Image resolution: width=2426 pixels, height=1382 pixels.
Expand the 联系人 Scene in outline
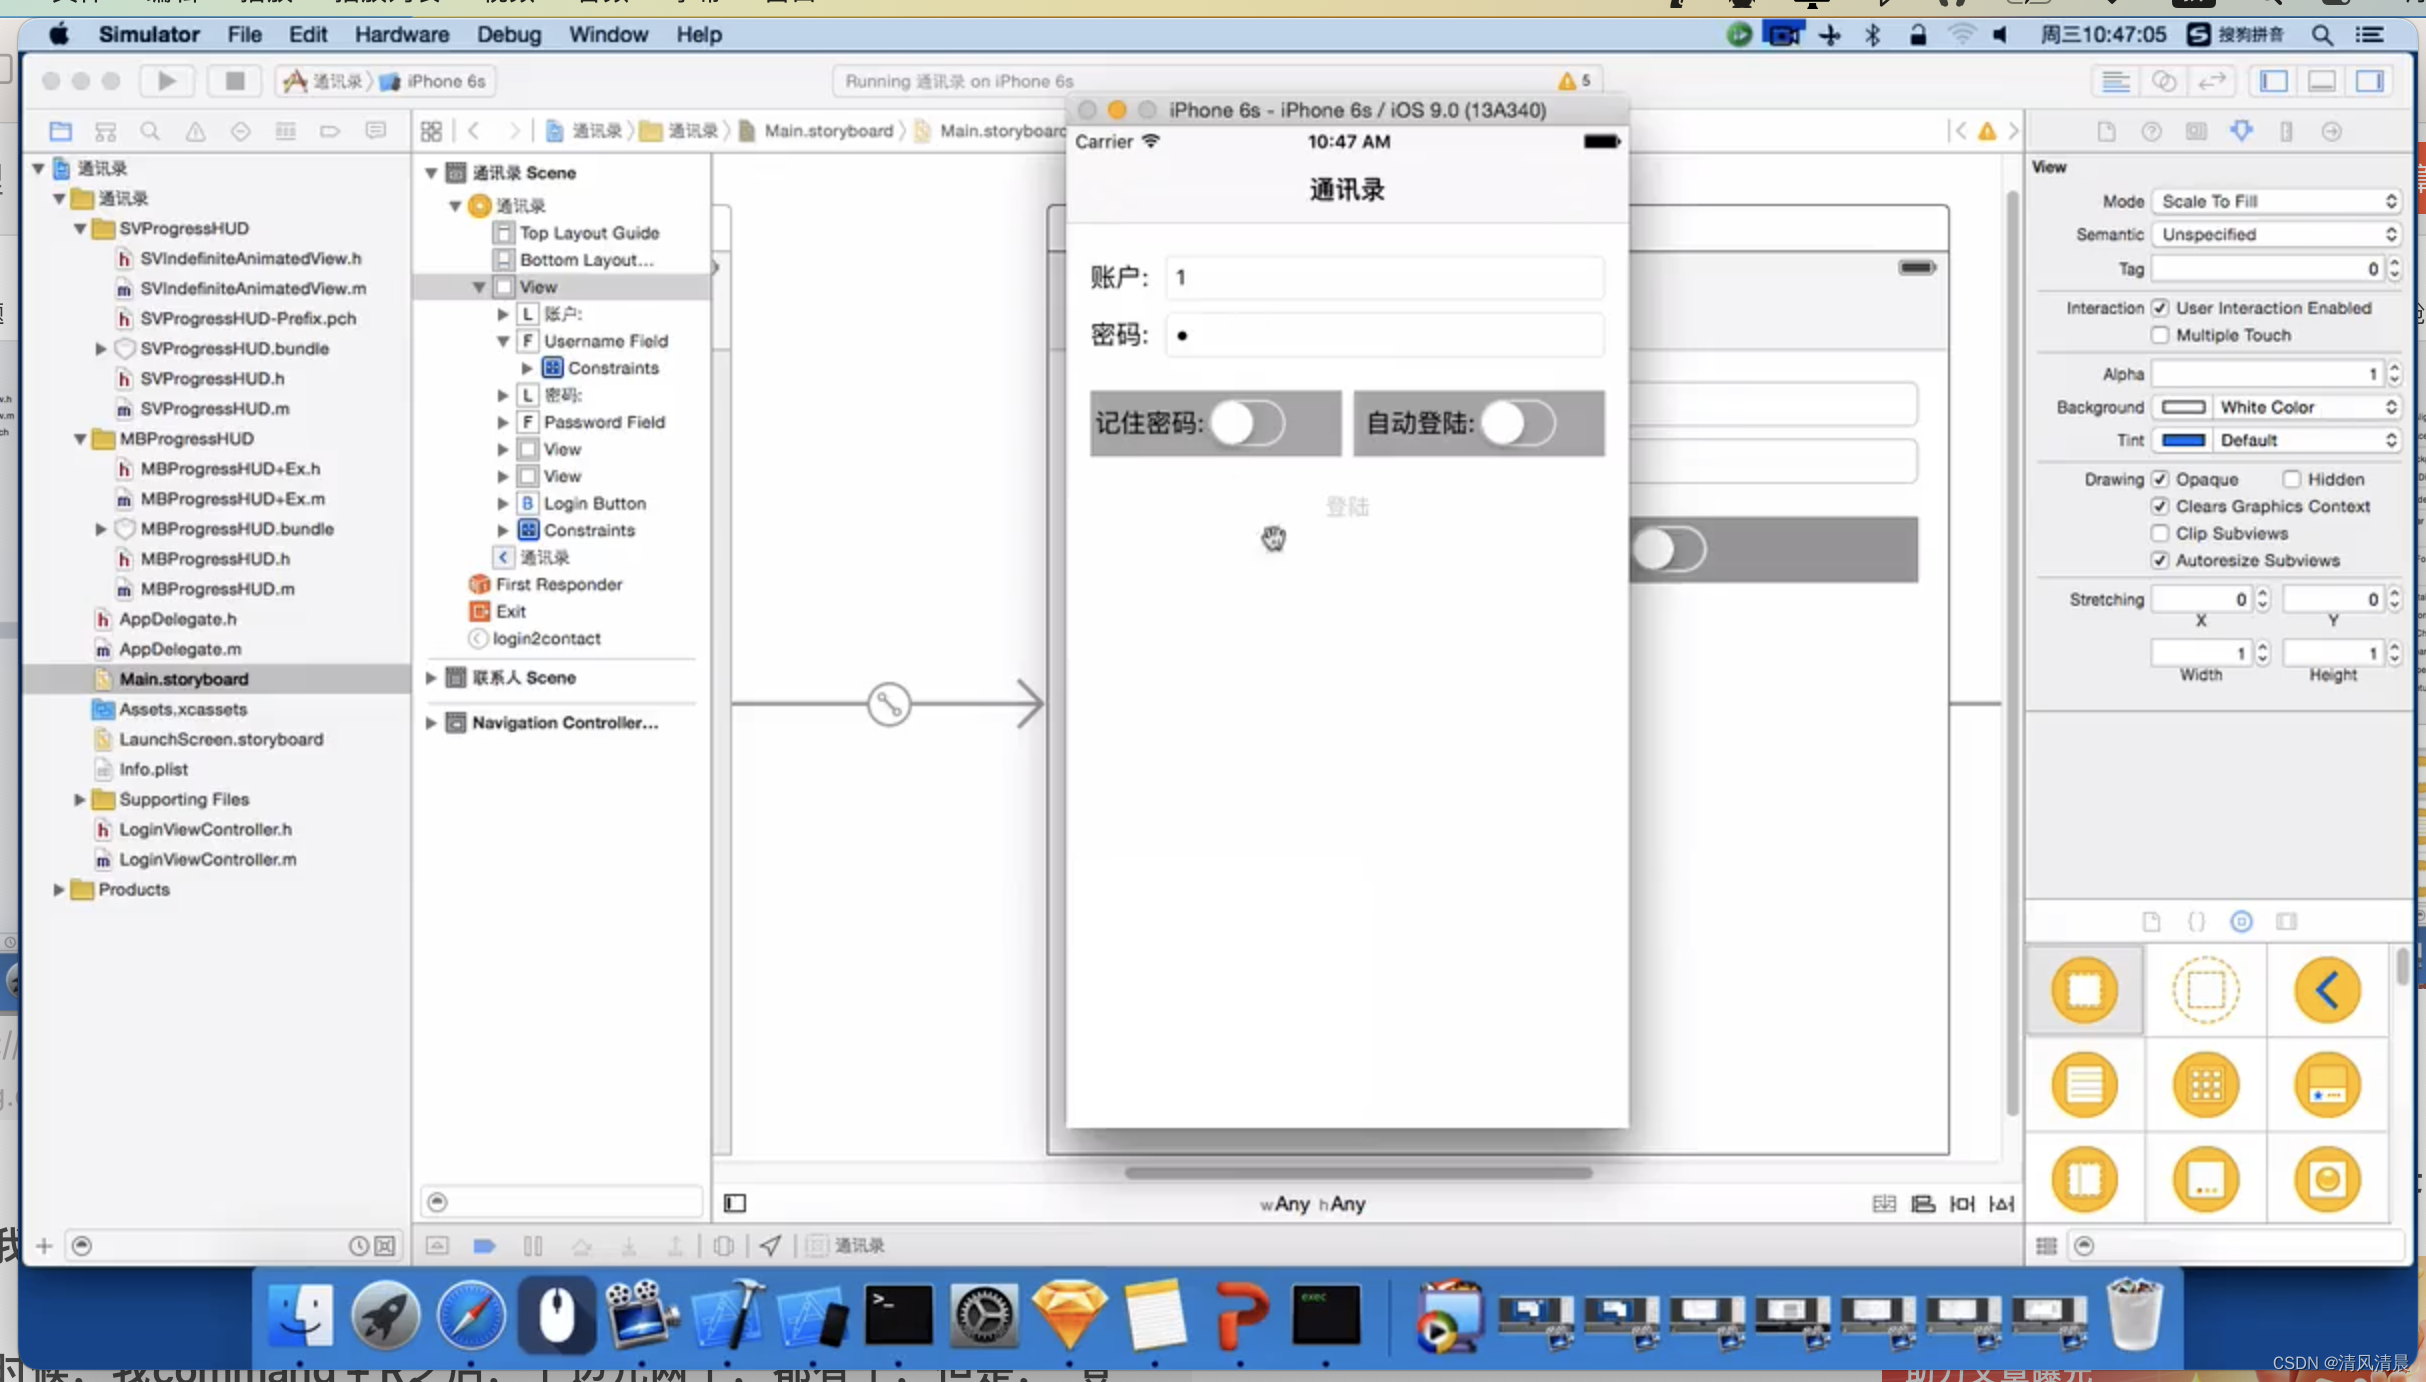tap(431, 678)
